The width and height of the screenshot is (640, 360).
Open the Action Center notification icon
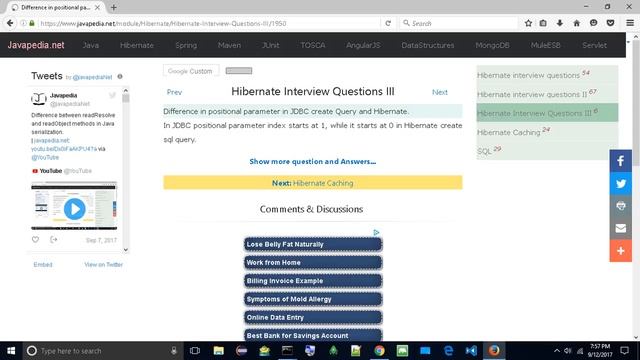624,351
